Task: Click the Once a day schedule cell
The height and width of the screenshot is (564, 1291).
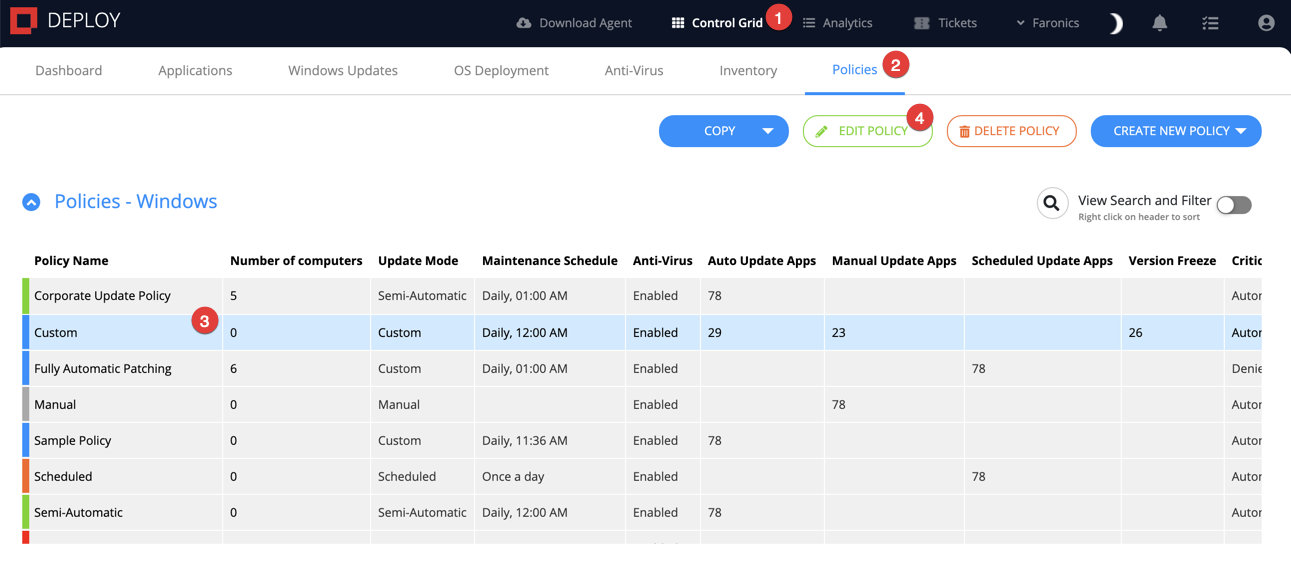Action: point(550,476)
